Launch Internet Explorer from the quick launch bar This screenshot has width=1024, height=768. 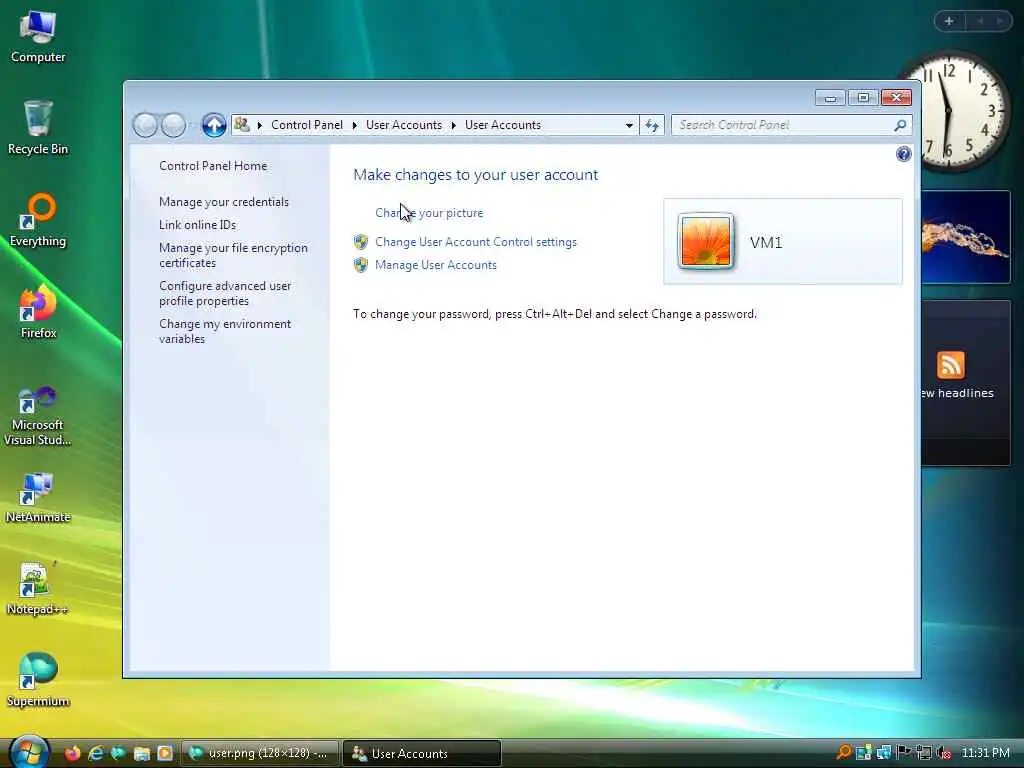click(x=96, y=753)
